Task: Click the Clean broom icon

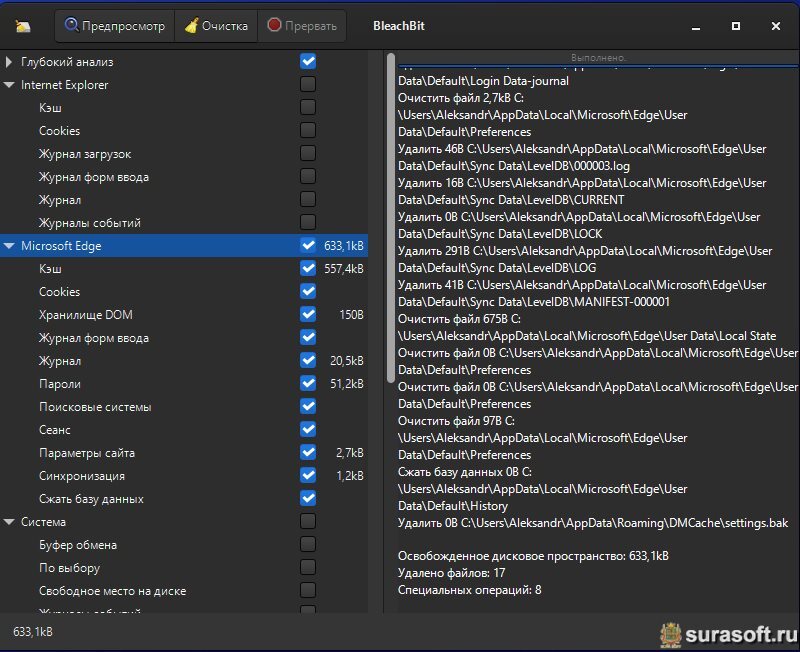Action: [192, 26]
